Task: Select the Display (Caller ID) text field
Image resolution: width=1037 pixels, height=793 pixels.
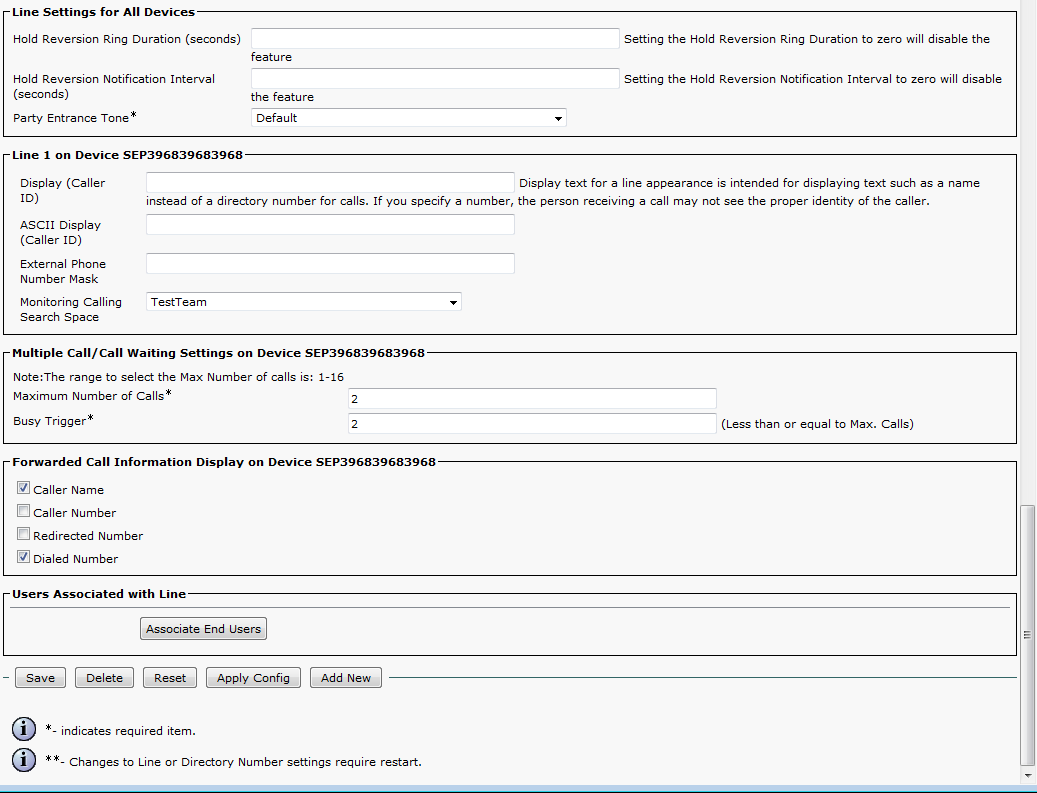Action: pyautogui.click(x=330, y=183)
